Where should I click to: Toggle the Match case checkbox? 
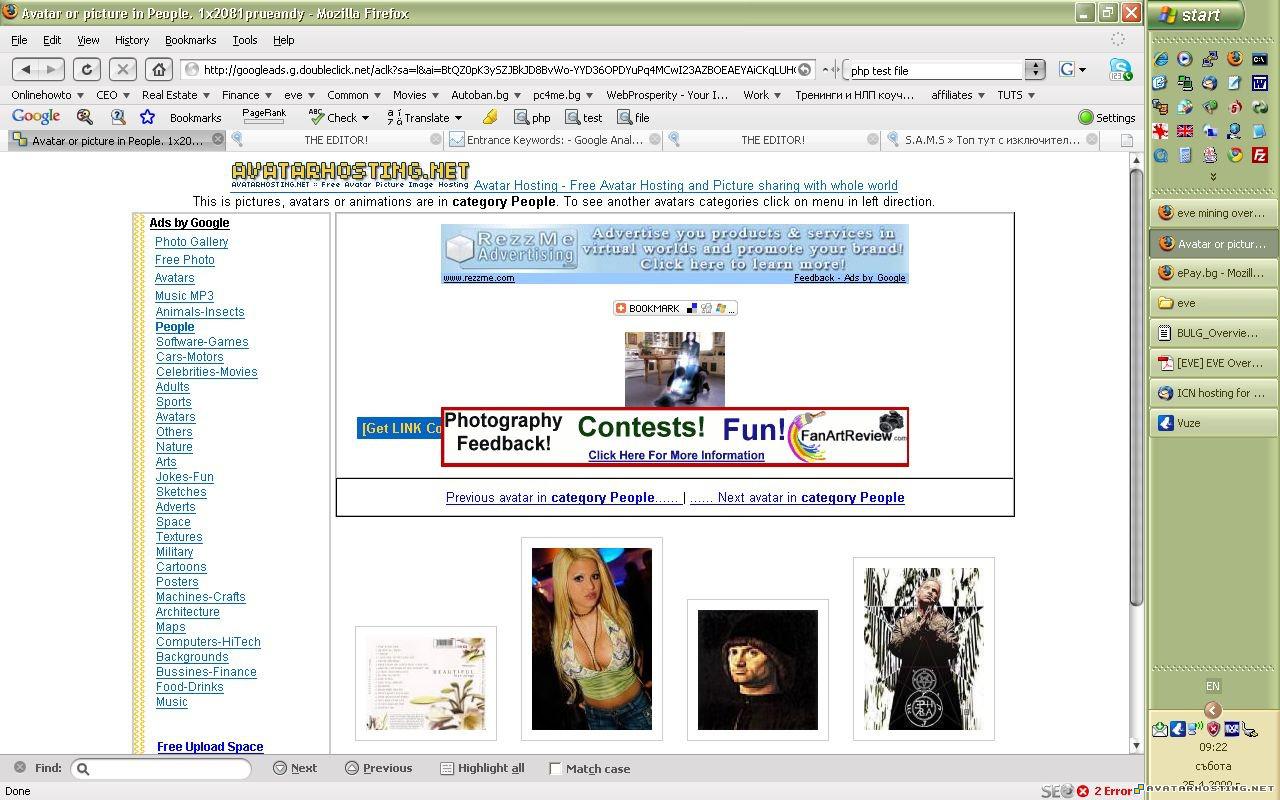[x=556, y=768]
